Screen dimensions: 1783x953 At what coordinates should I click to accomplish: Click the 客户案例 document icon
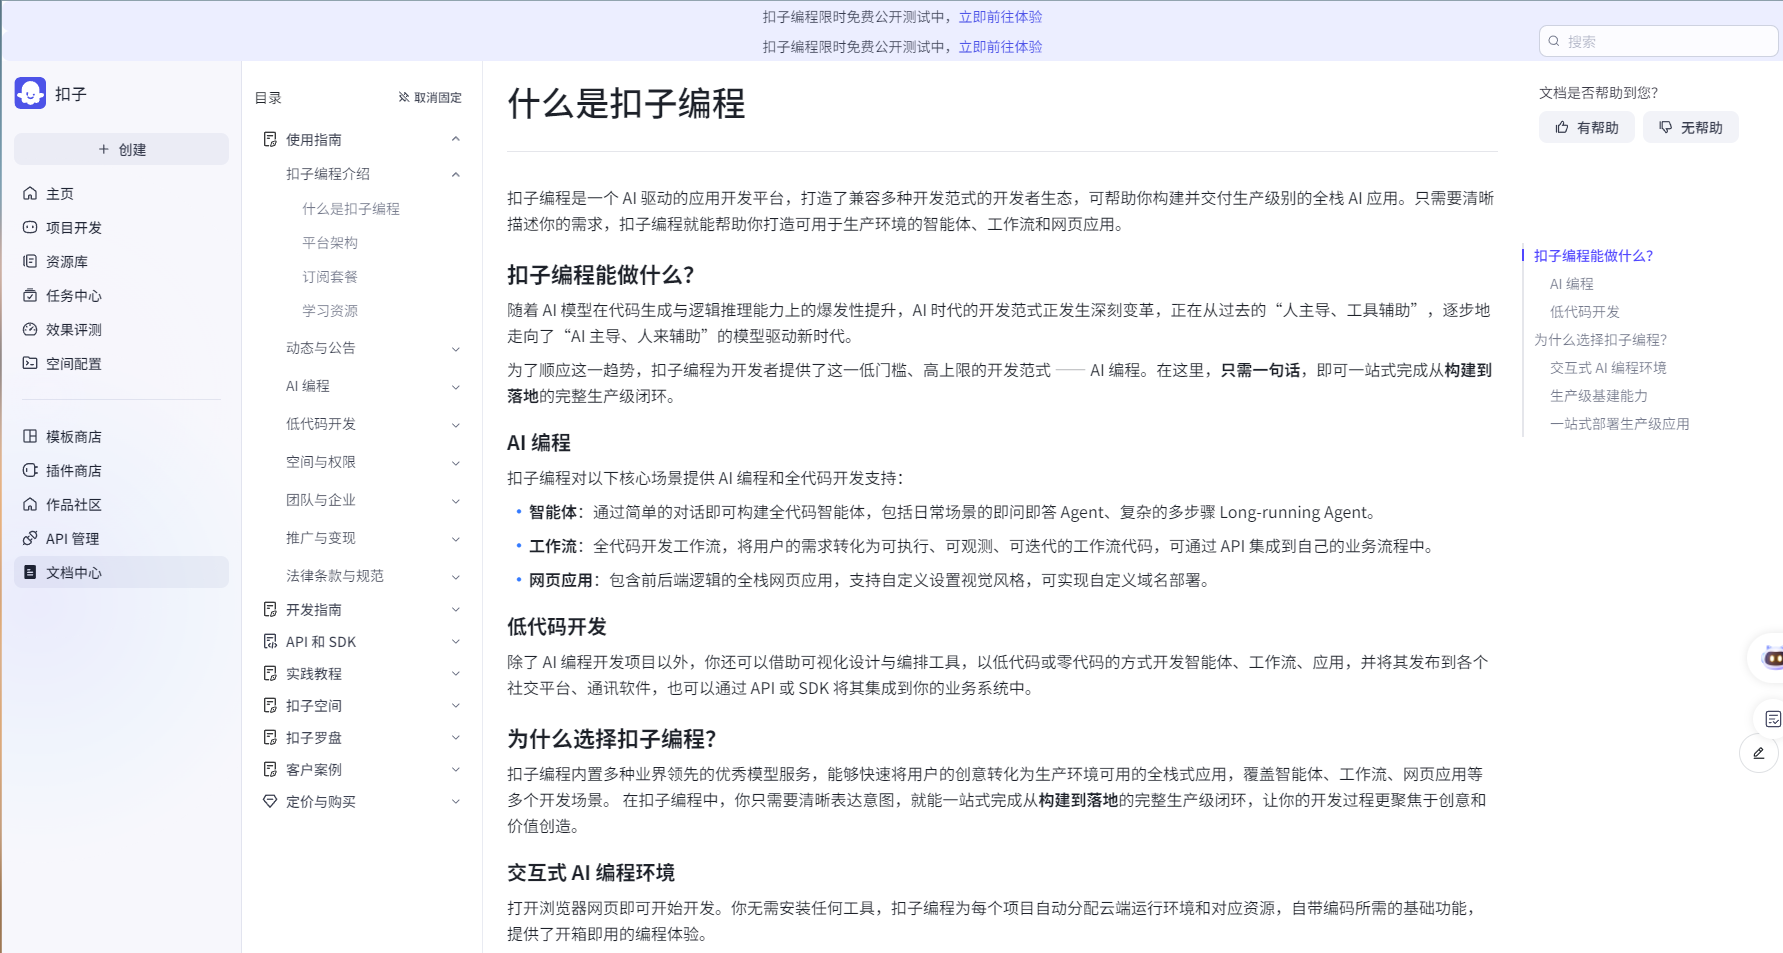(270, 769)
